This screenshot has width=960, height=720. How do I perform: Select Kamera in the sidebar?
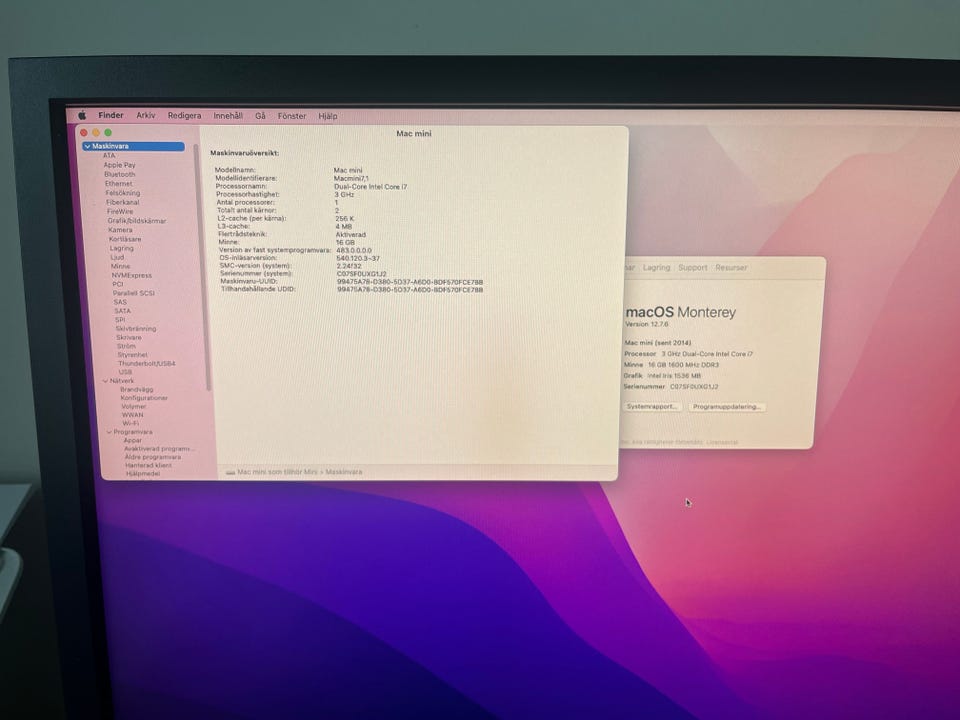(120, 230)
